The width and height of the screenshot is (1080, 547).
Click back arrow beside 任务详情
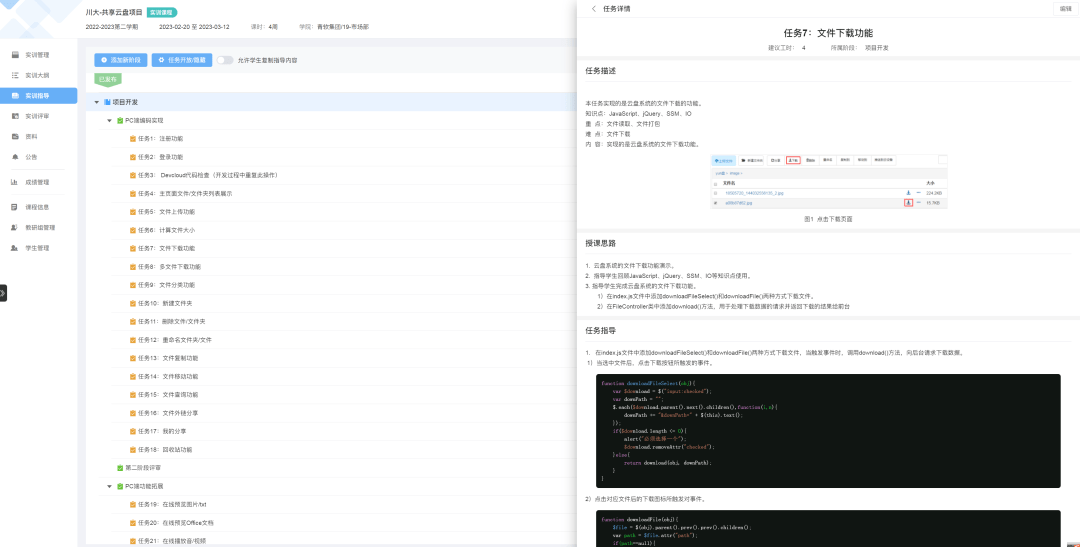click(594, 9)
